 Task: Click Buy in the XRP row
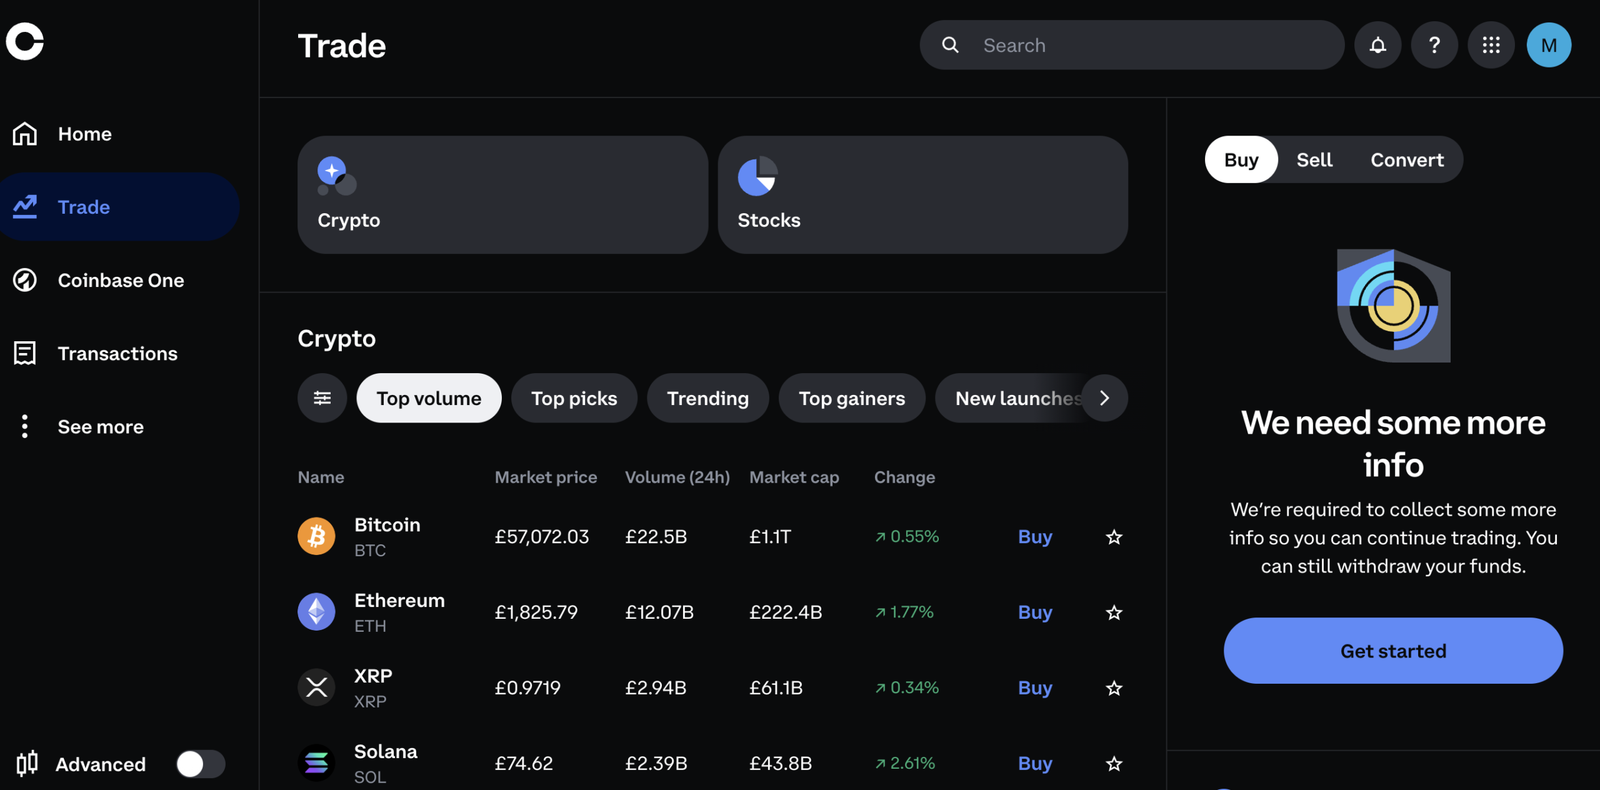(x=1035, y=688)
